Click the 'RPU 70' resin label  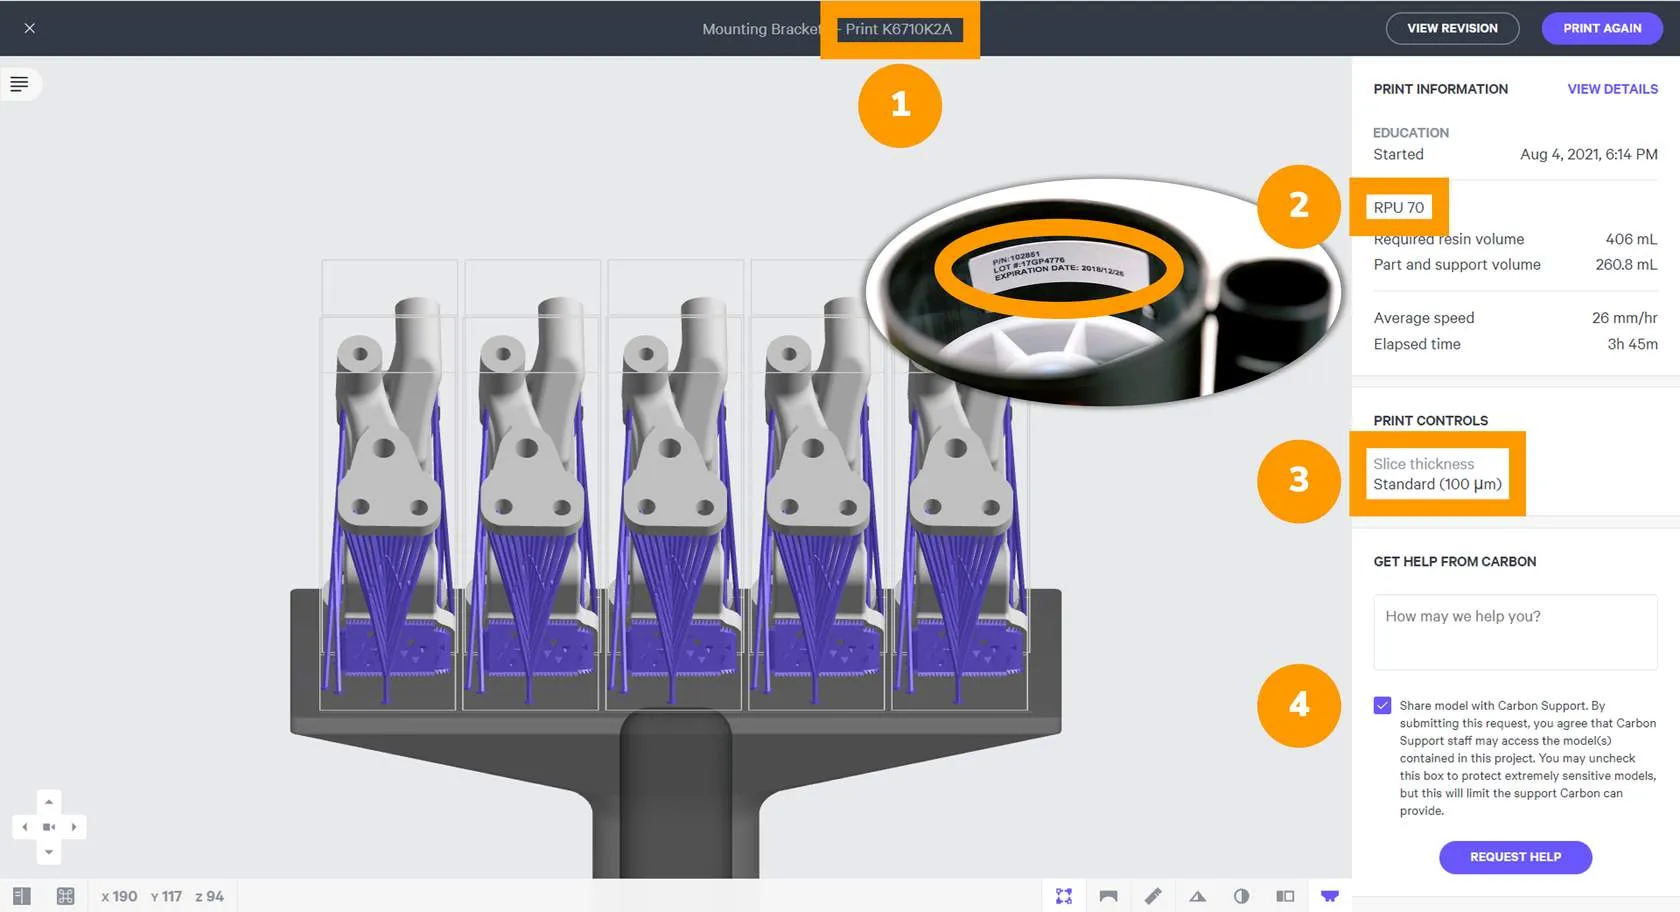tap(1398, 208)
